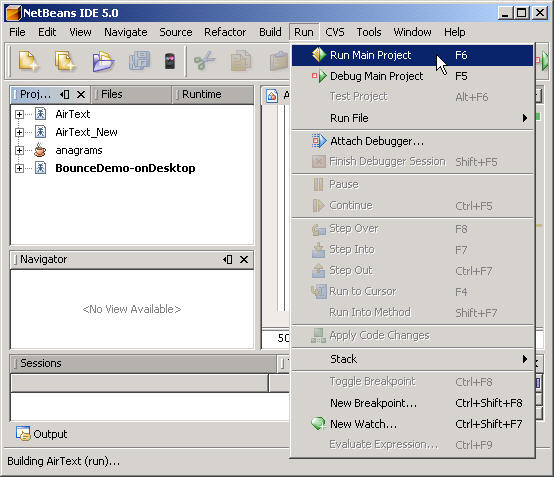Choose Debug Main Project F5

[412, 76]
